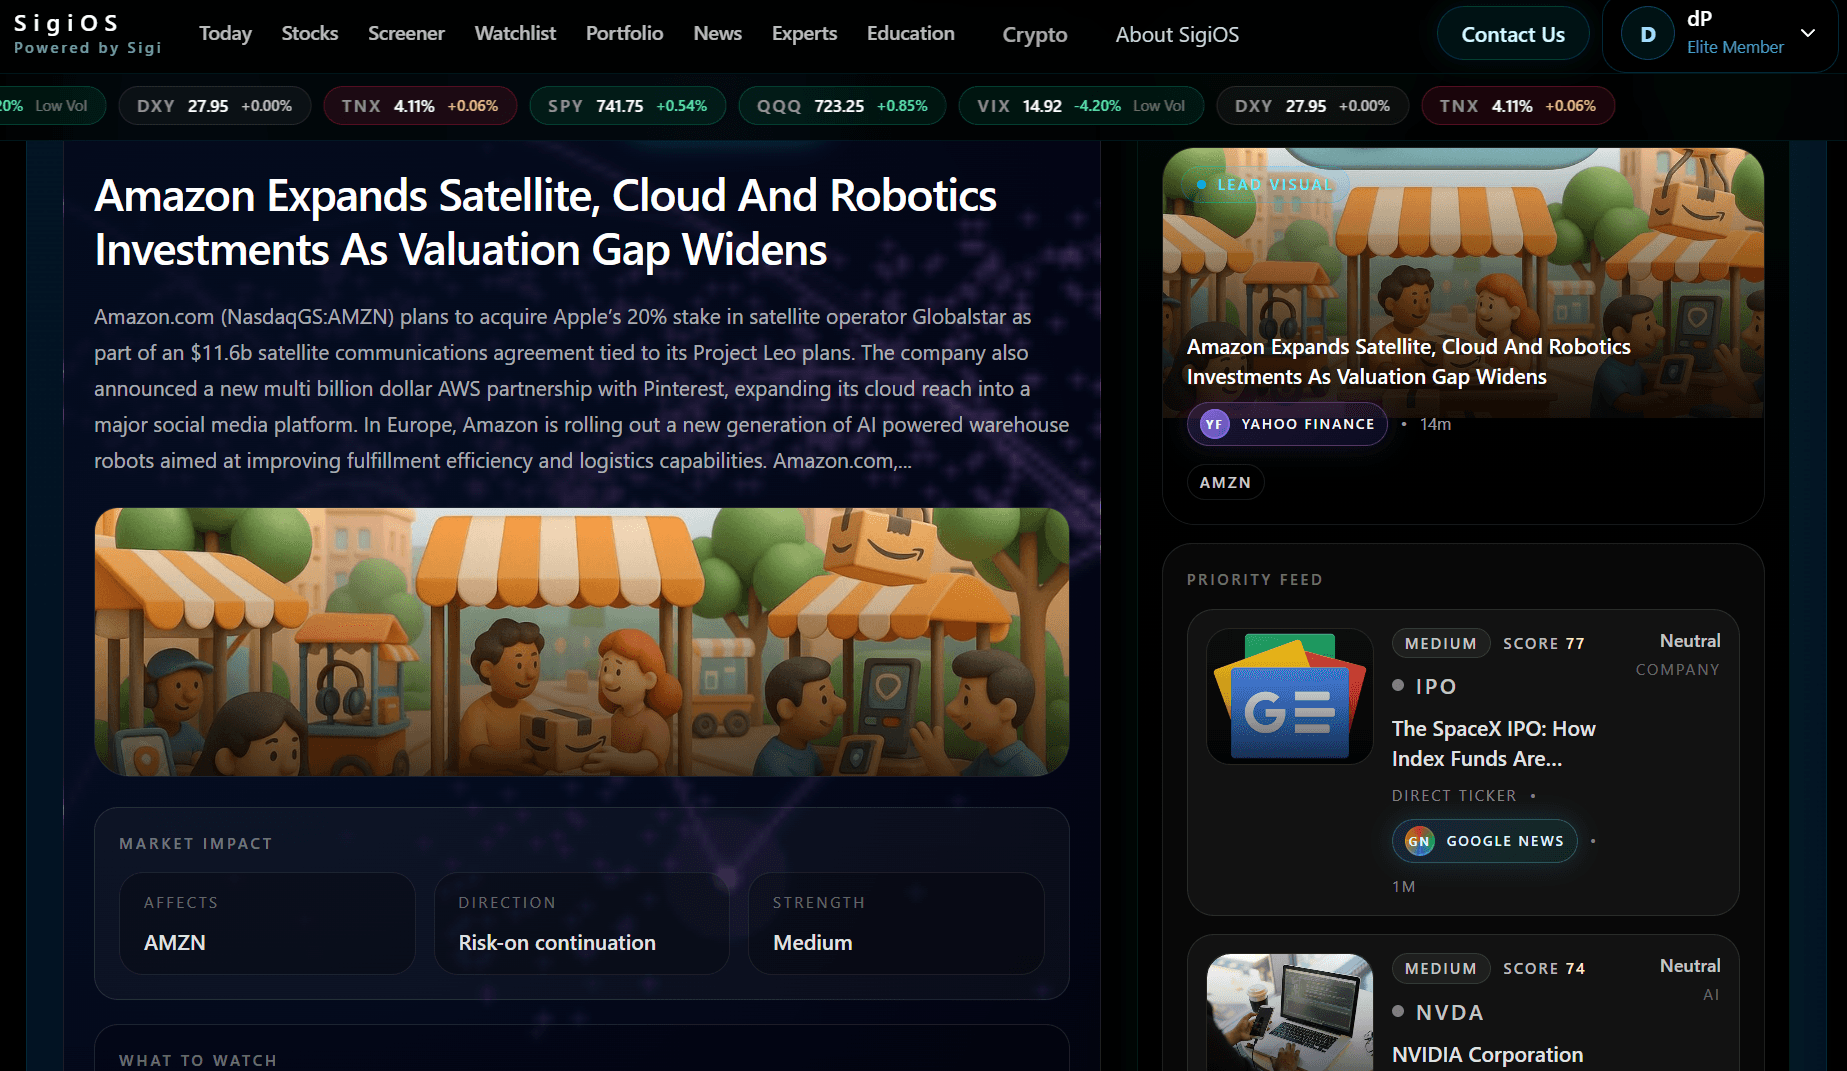The image size is (1847, 1071).
Task: Open the NVDA laptop article thumbnail
Action: (x=1290, y=1011)
